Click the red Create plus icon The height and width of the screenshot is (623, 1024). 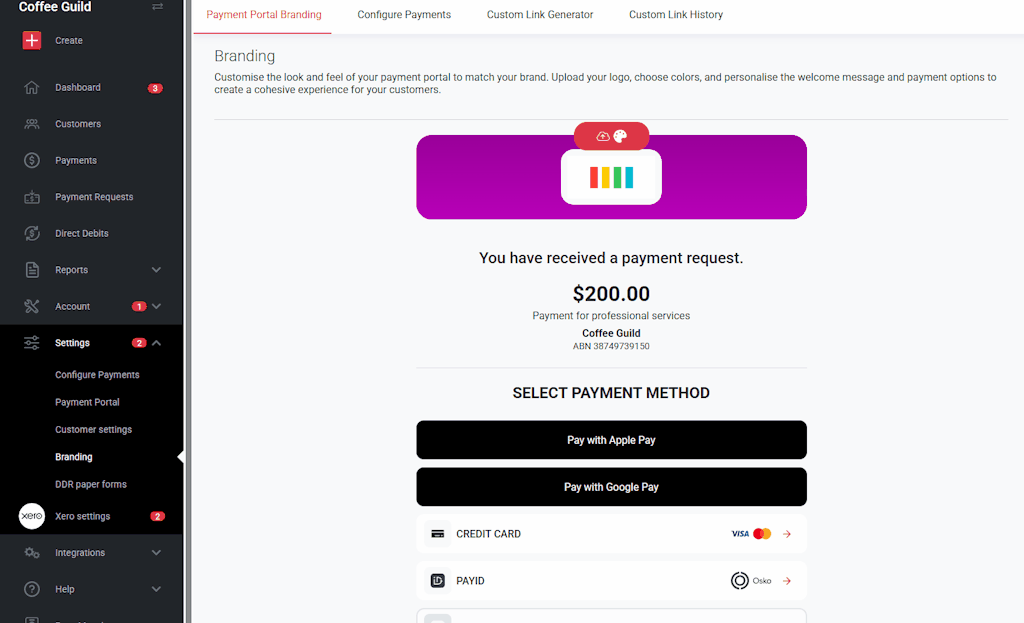point(32,41)
